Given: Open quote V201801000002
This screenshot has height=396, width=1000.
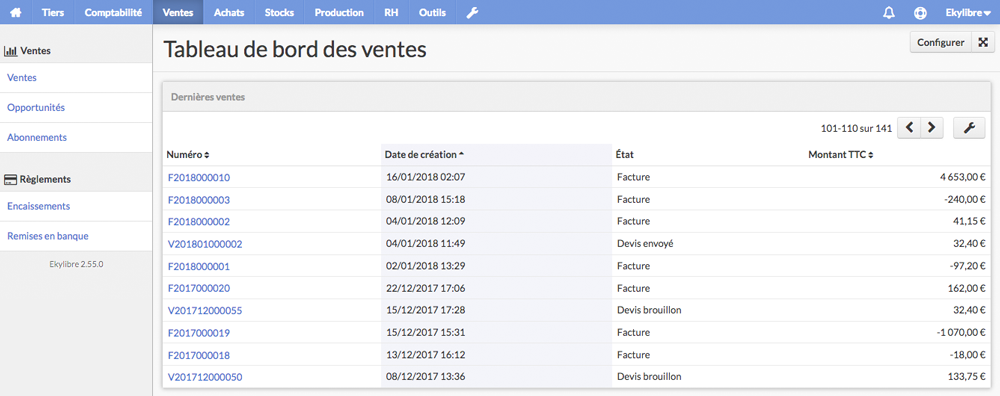Looking at the screenshot, I should (205, 244).
